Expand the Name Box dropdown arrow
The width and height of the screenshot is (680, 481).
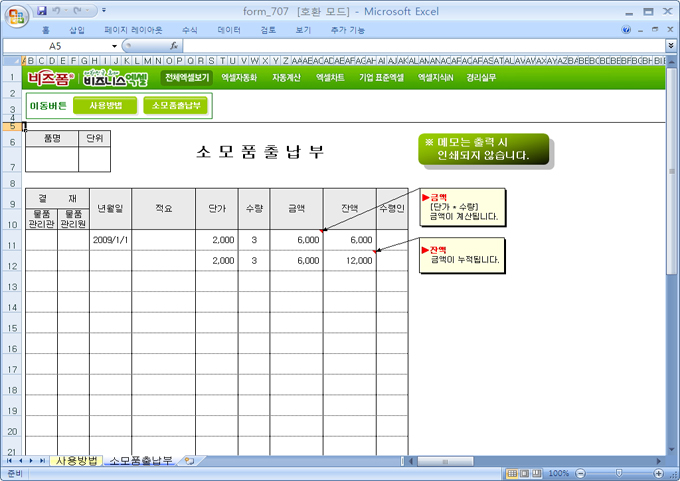114,46
